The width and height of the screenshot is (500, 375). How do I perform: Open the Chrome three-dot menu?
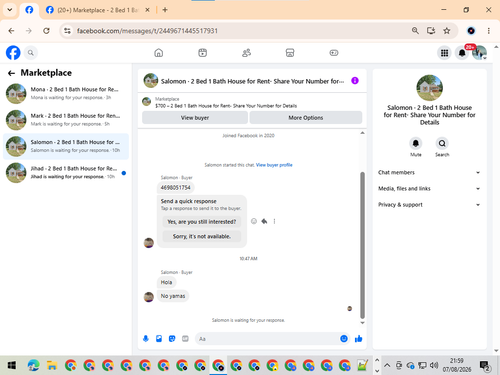489,31
